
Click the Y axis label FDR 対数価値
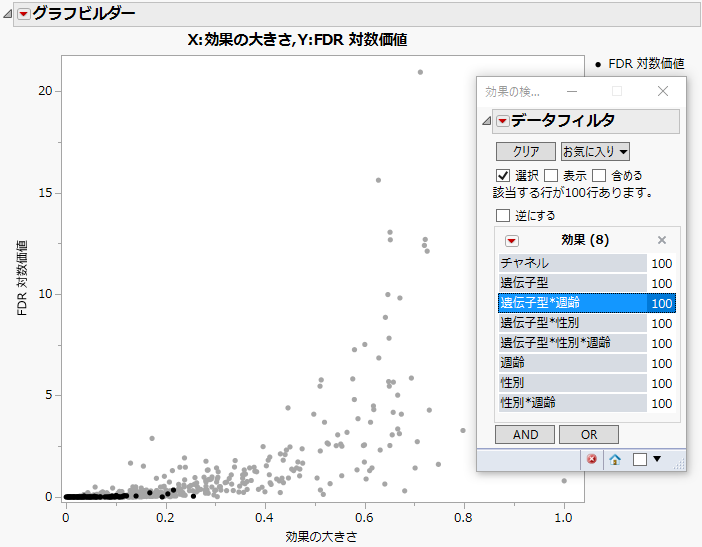[22, 278]
